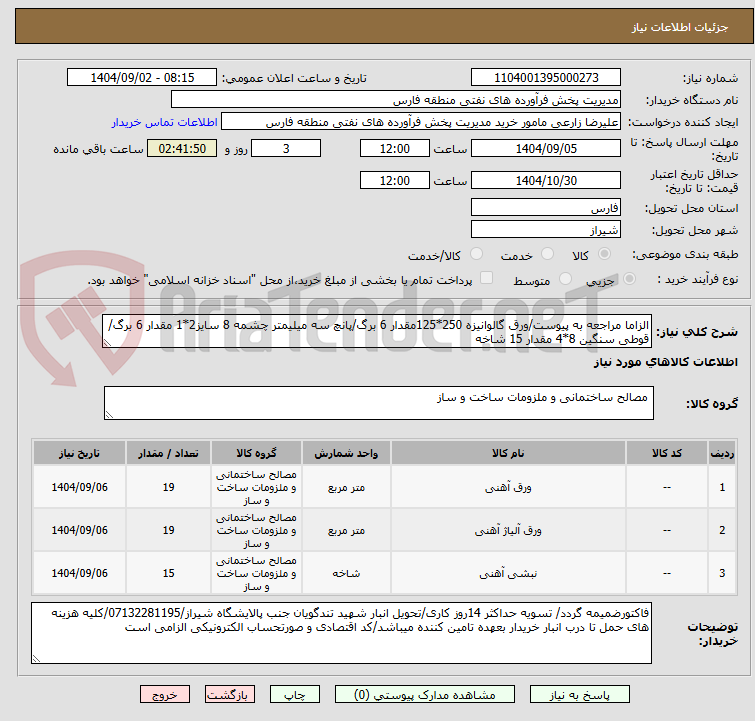
Task: Open buyer contact info link اطلاعات تماس خریدار
Action: coord(165,122)
